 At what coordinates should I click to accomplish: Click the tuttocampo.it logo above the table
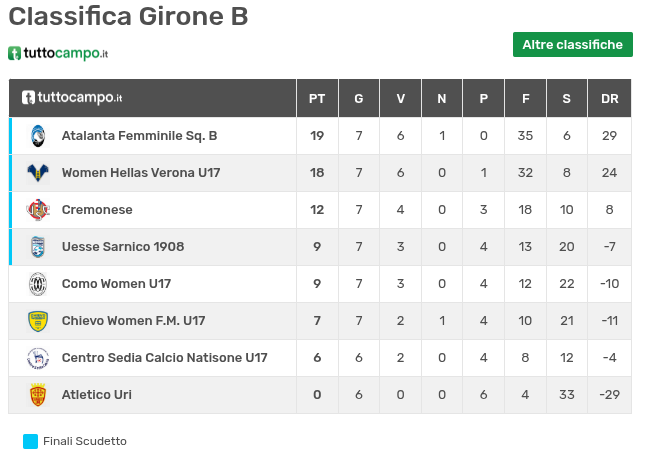(x=58, y=53)
